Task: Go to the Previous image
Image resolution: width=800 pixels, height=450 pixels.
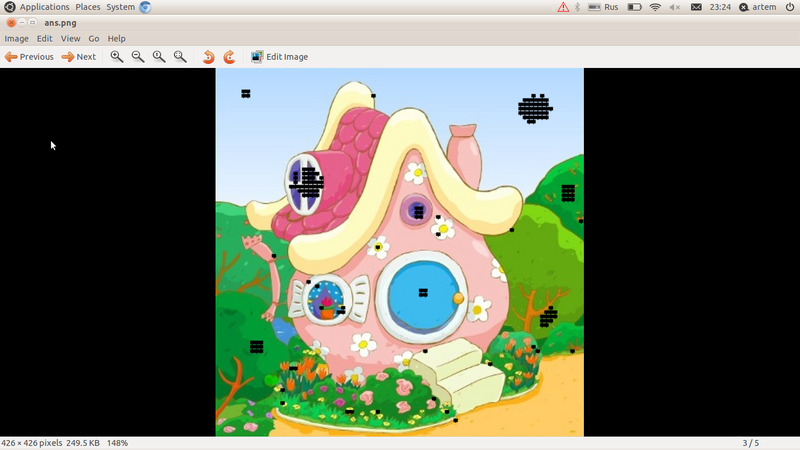Action: pos(29,57)
